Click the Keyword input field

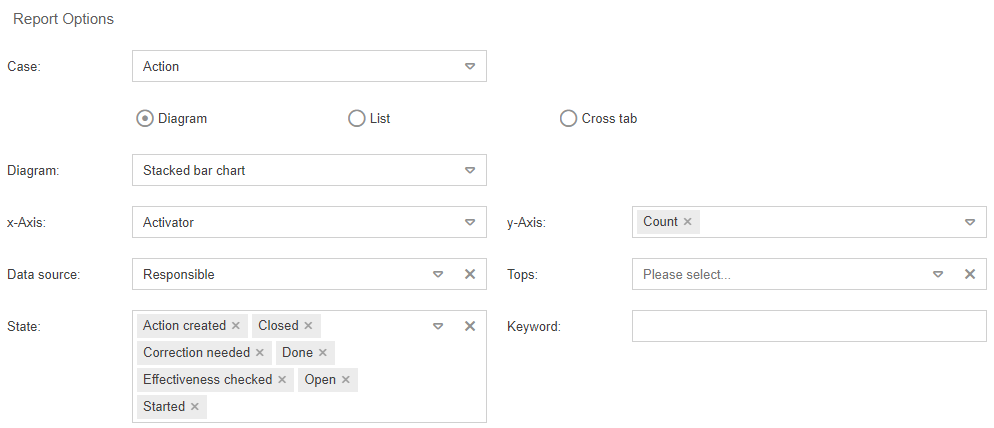pos(808,326)
